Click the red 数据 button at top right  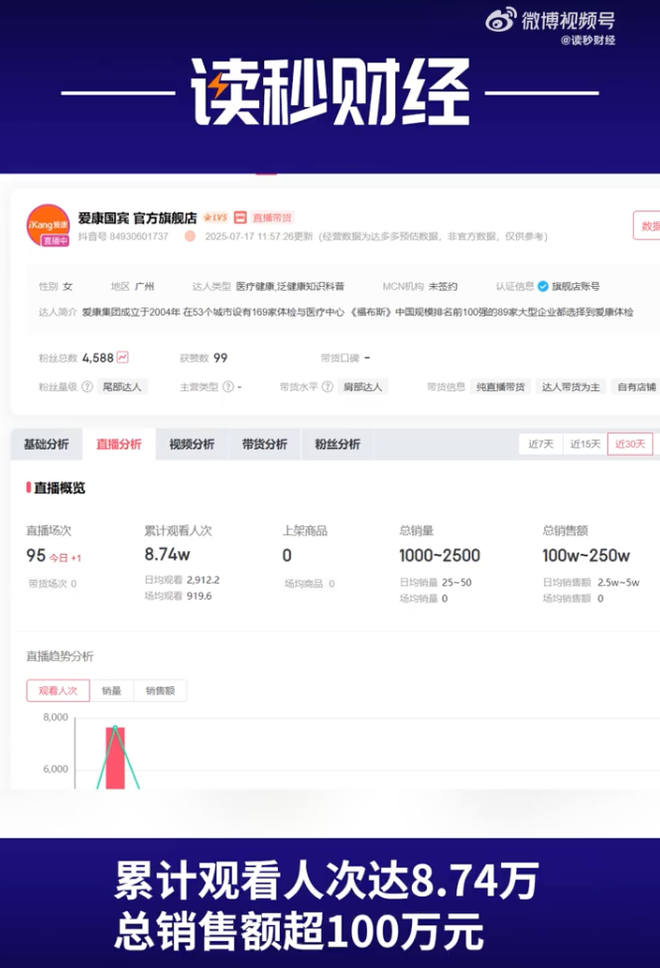pyautogui.click(x=647, y=225)
